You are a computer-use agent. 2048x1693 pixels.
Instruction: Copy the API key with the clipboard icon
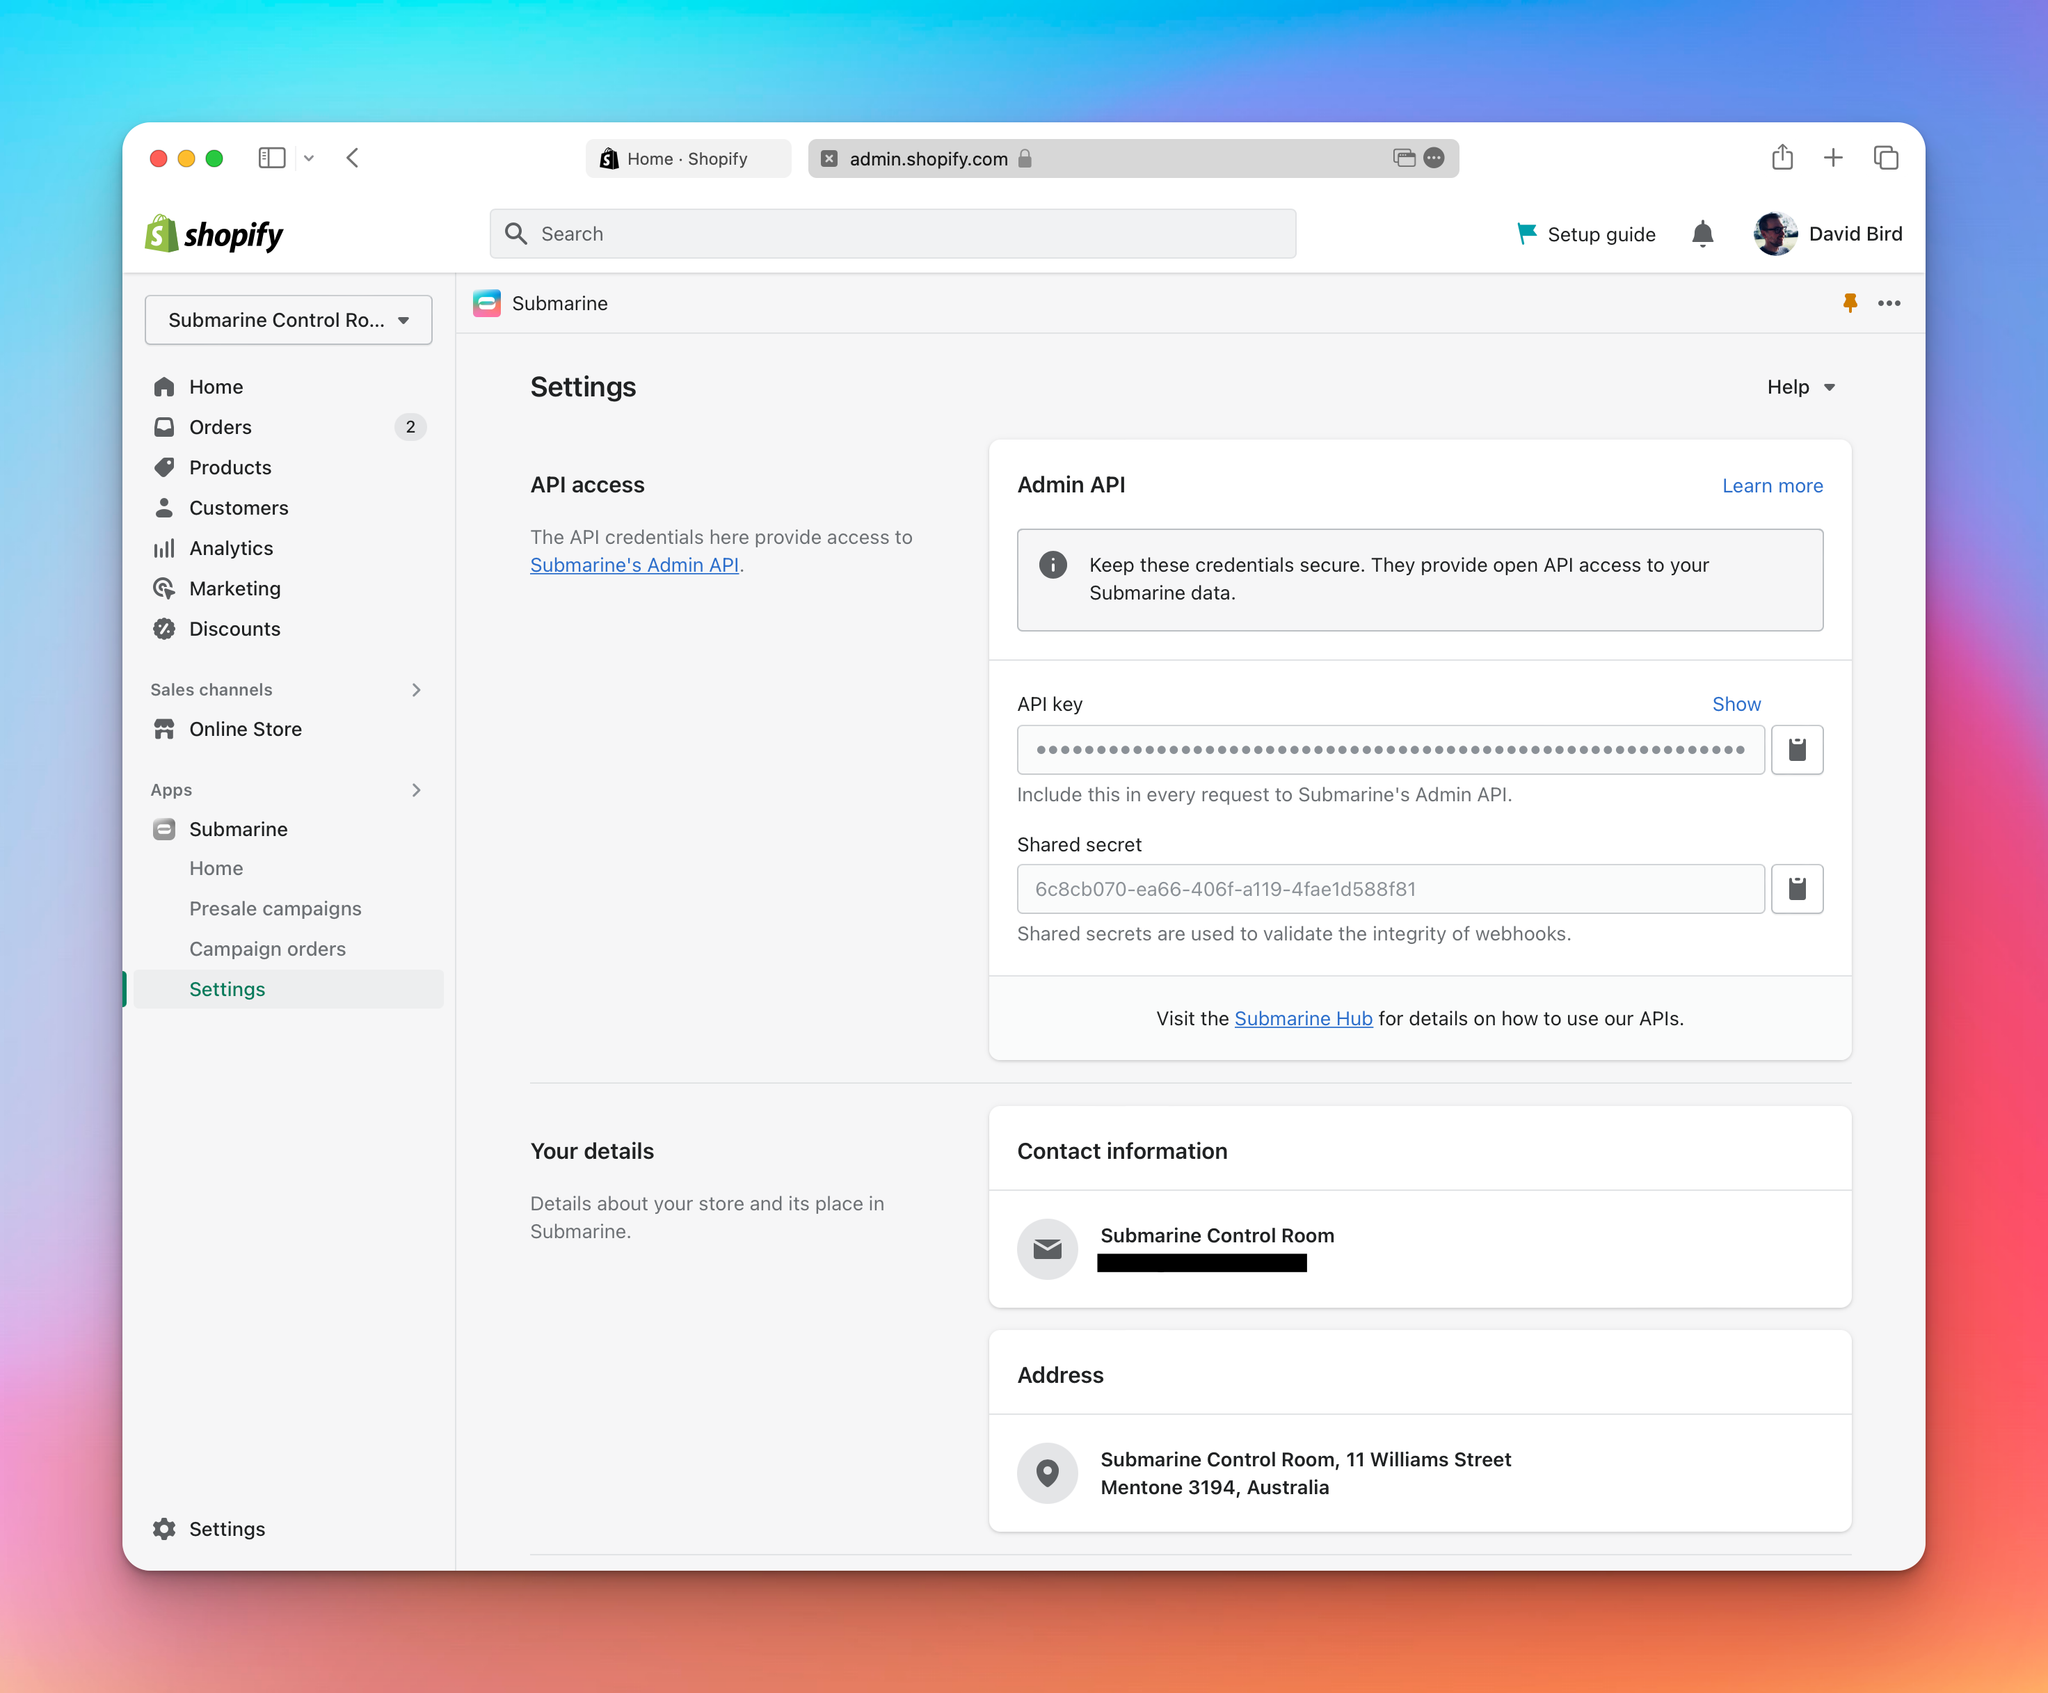tap(1797, 750)
